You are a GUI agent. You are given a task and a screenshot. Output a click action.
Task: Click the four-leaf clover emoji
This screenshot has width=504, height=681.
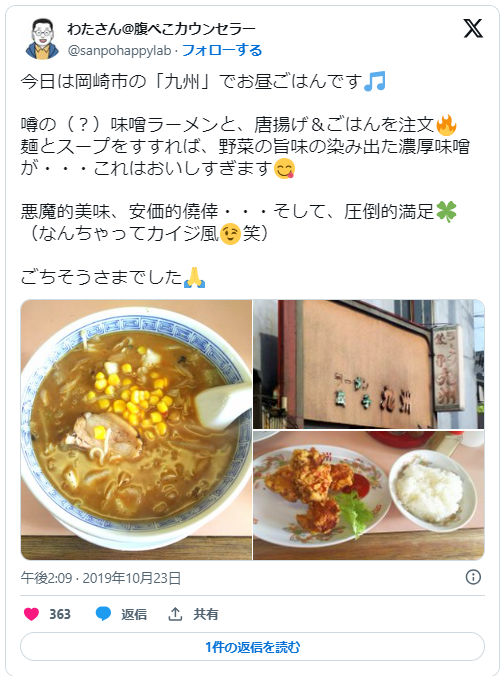(446, 212)
